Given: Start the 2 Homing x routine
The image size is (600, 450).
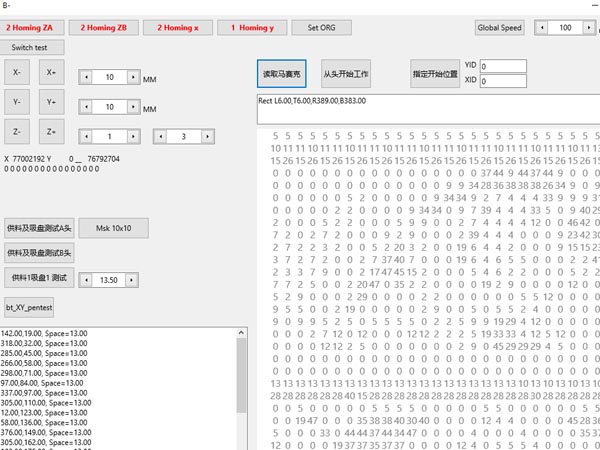Looking at the screenshot, I should [178, 28].
